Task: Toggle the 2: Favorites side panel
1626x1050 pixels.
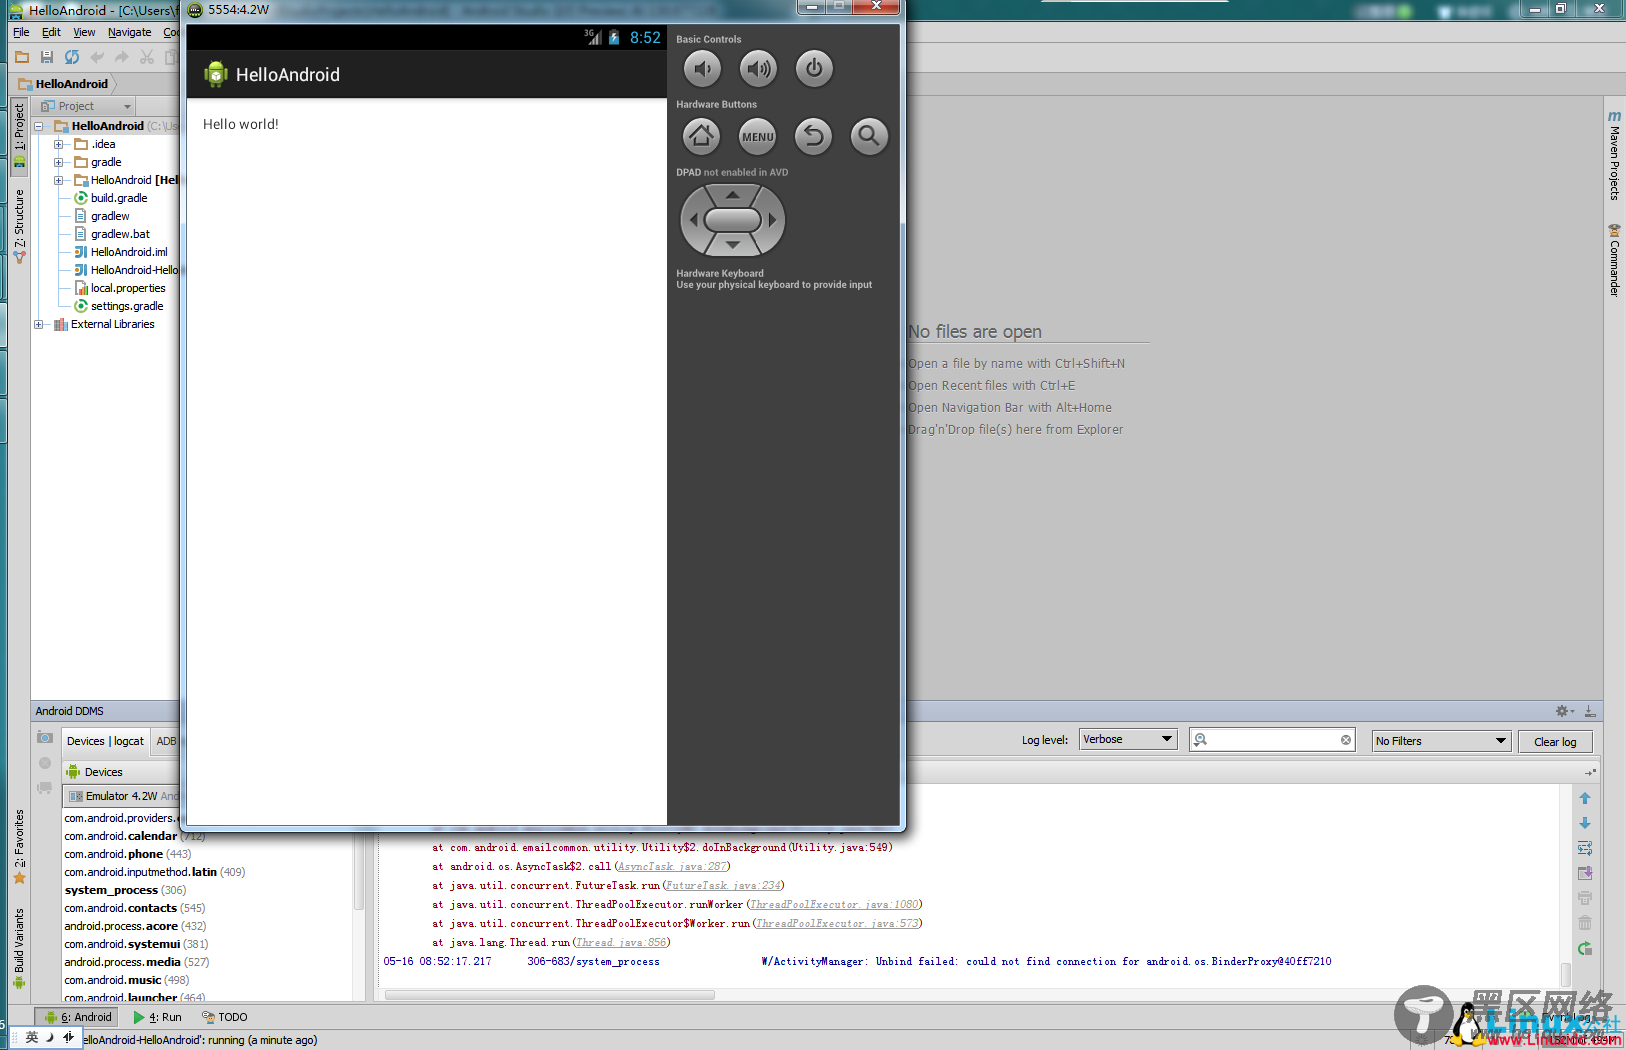Action: (x=19, y=846)
